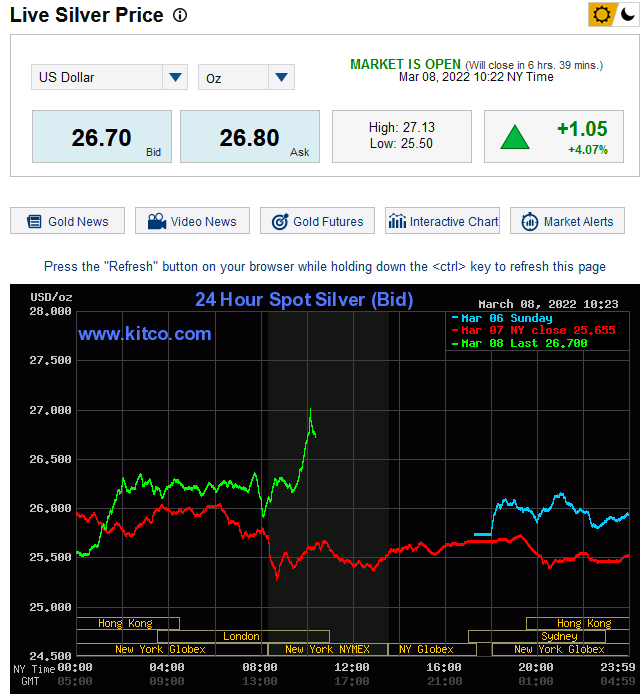The width and height of the screenshot is (642, 695).
Task: Click the www.kitco.com link in chart
Action: coord(145,334)
